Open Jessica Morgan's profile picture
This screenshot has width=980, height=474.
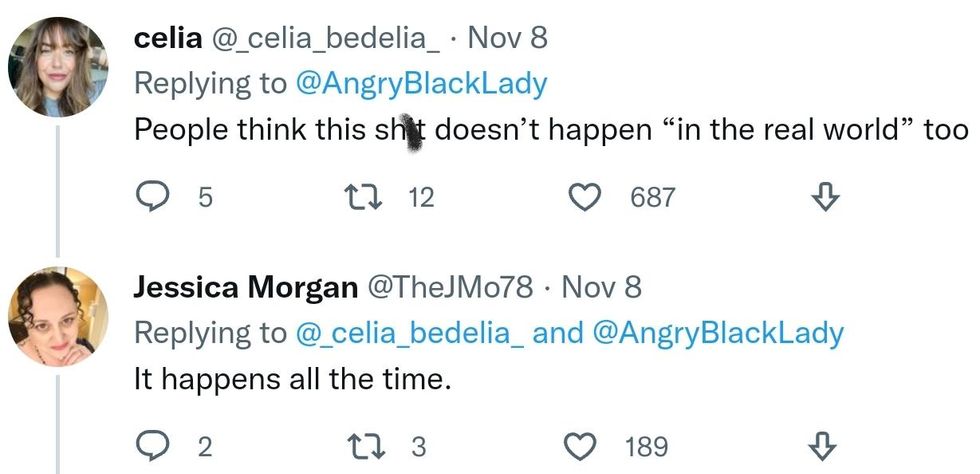tap(58, 316)
